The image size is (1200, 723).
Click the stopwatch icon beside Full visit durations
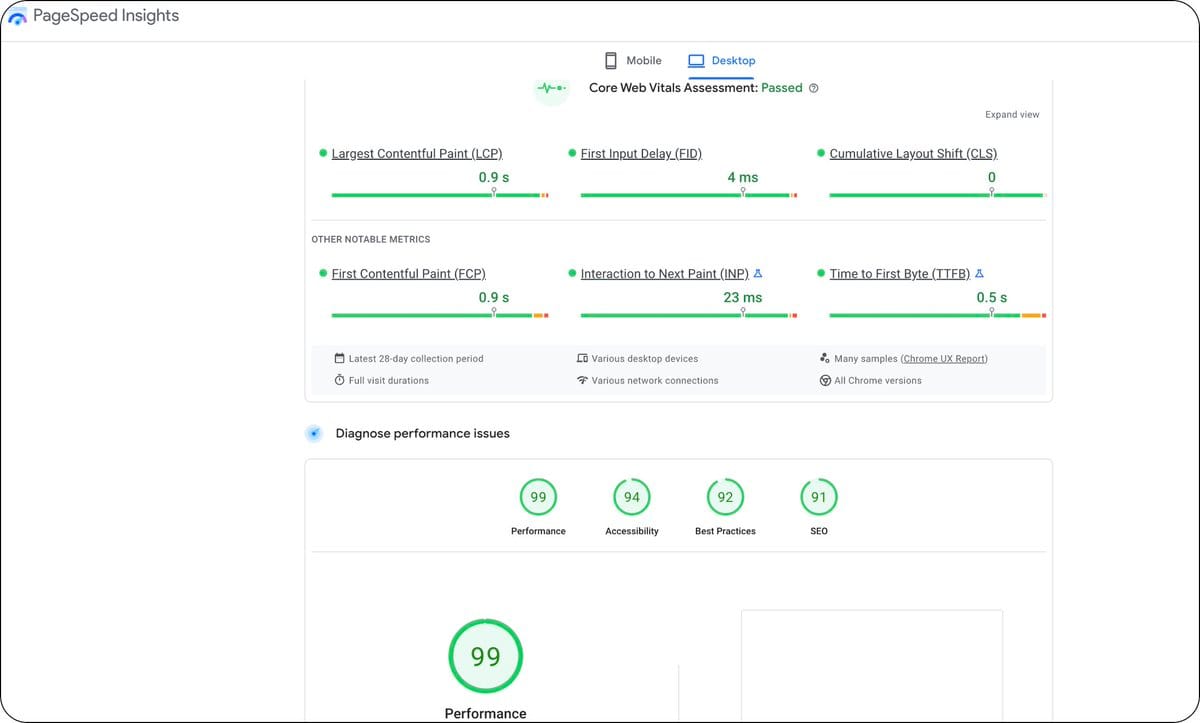[340, 380]
